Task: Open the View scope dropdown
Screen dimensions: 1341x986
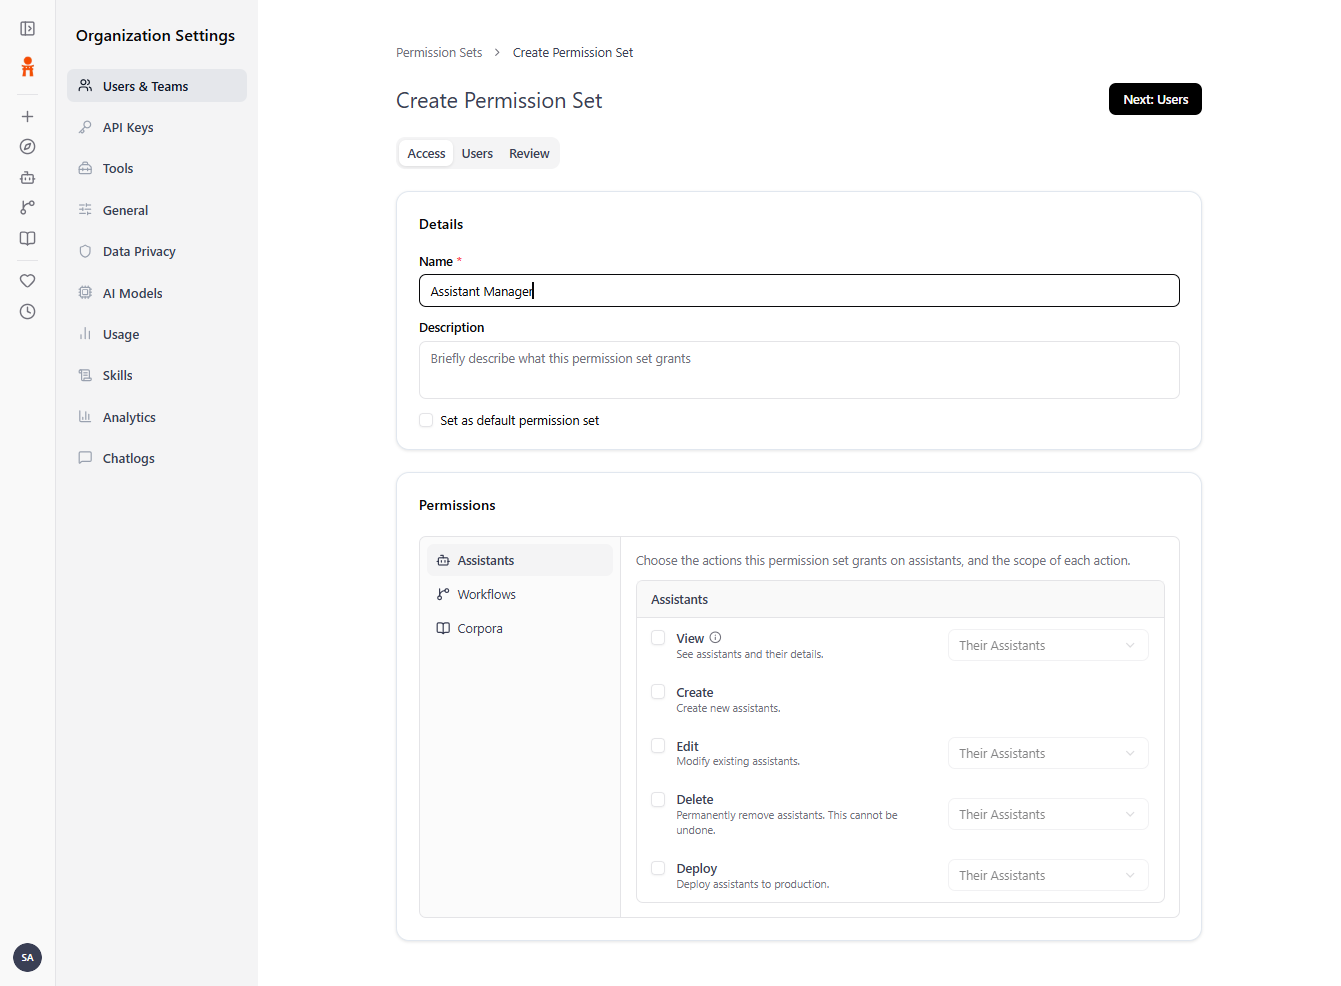Action: pos(1048,645)
